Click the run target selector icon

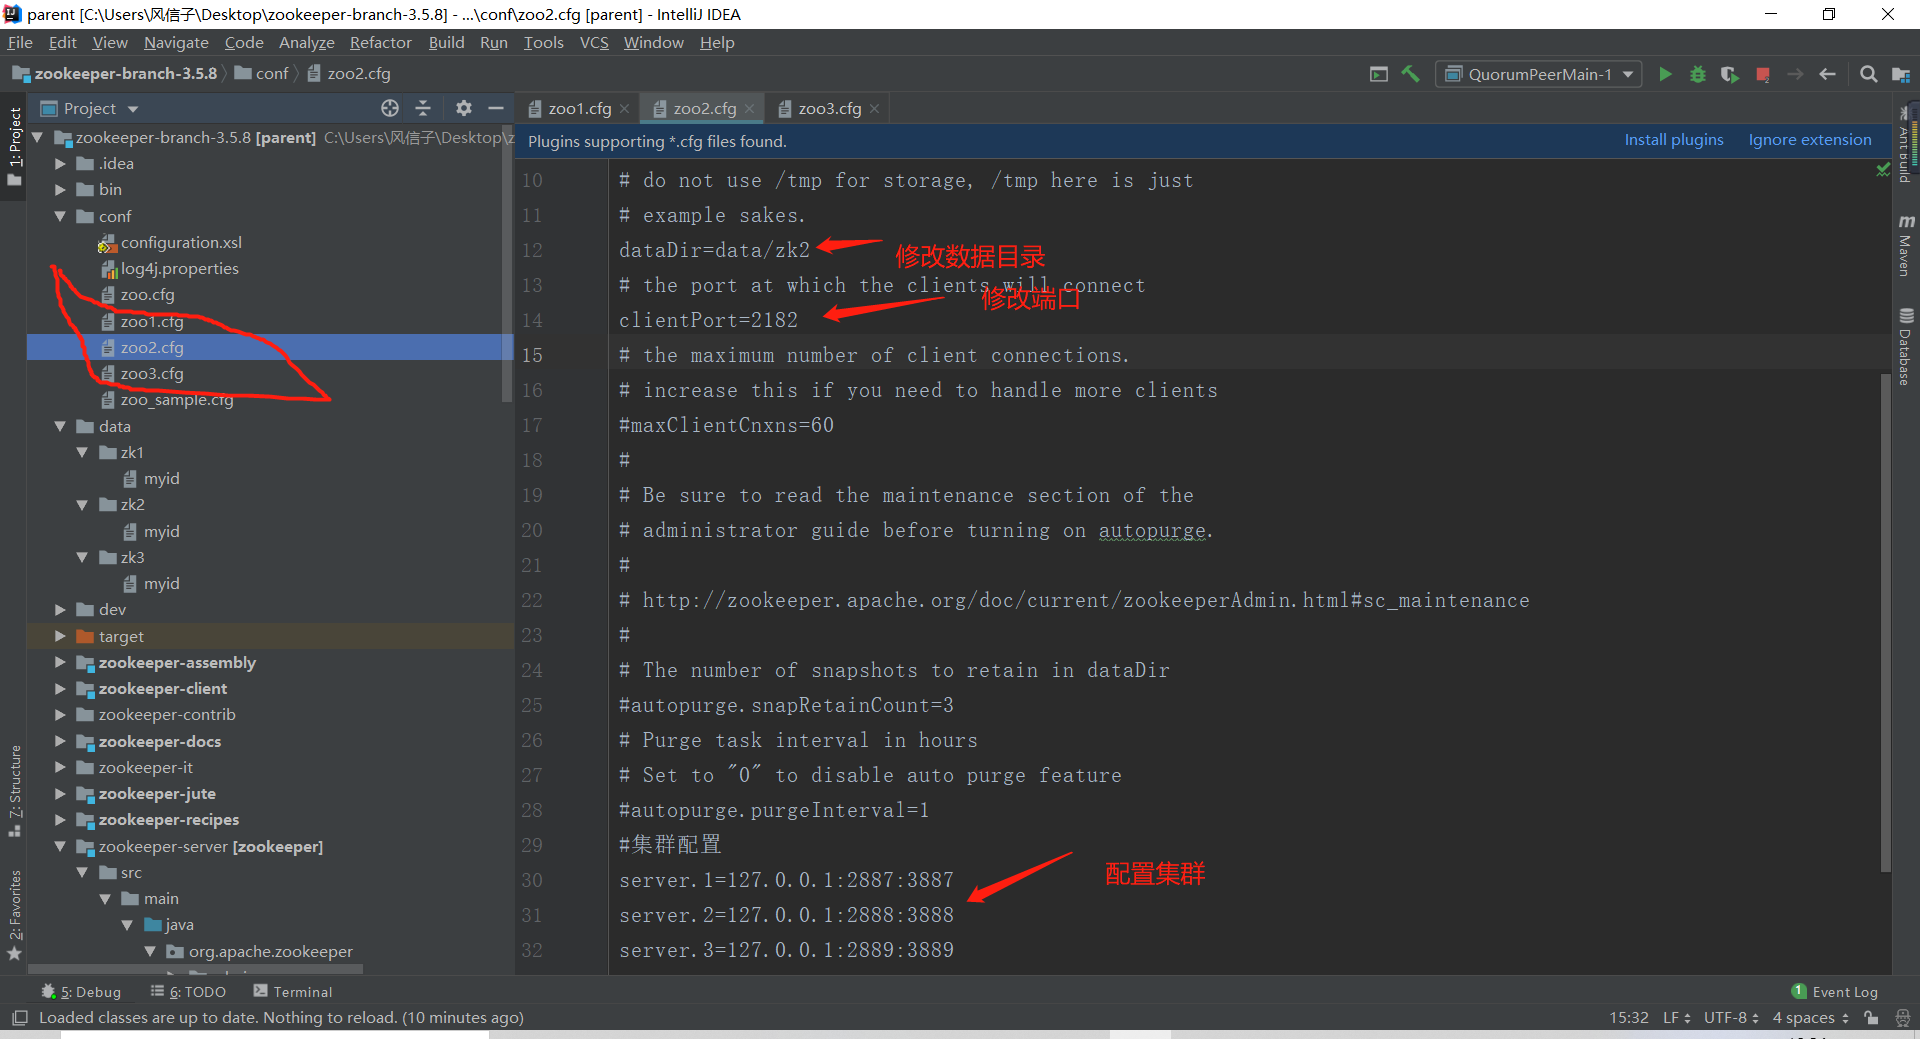coord(1379,74)
